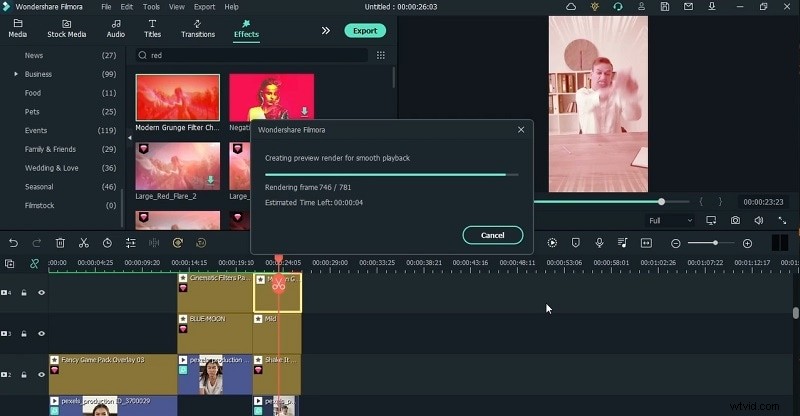This screenshot has height=416, width=800.
Task: Expand more tabs with double-arrow
Action: coord(326,31)
